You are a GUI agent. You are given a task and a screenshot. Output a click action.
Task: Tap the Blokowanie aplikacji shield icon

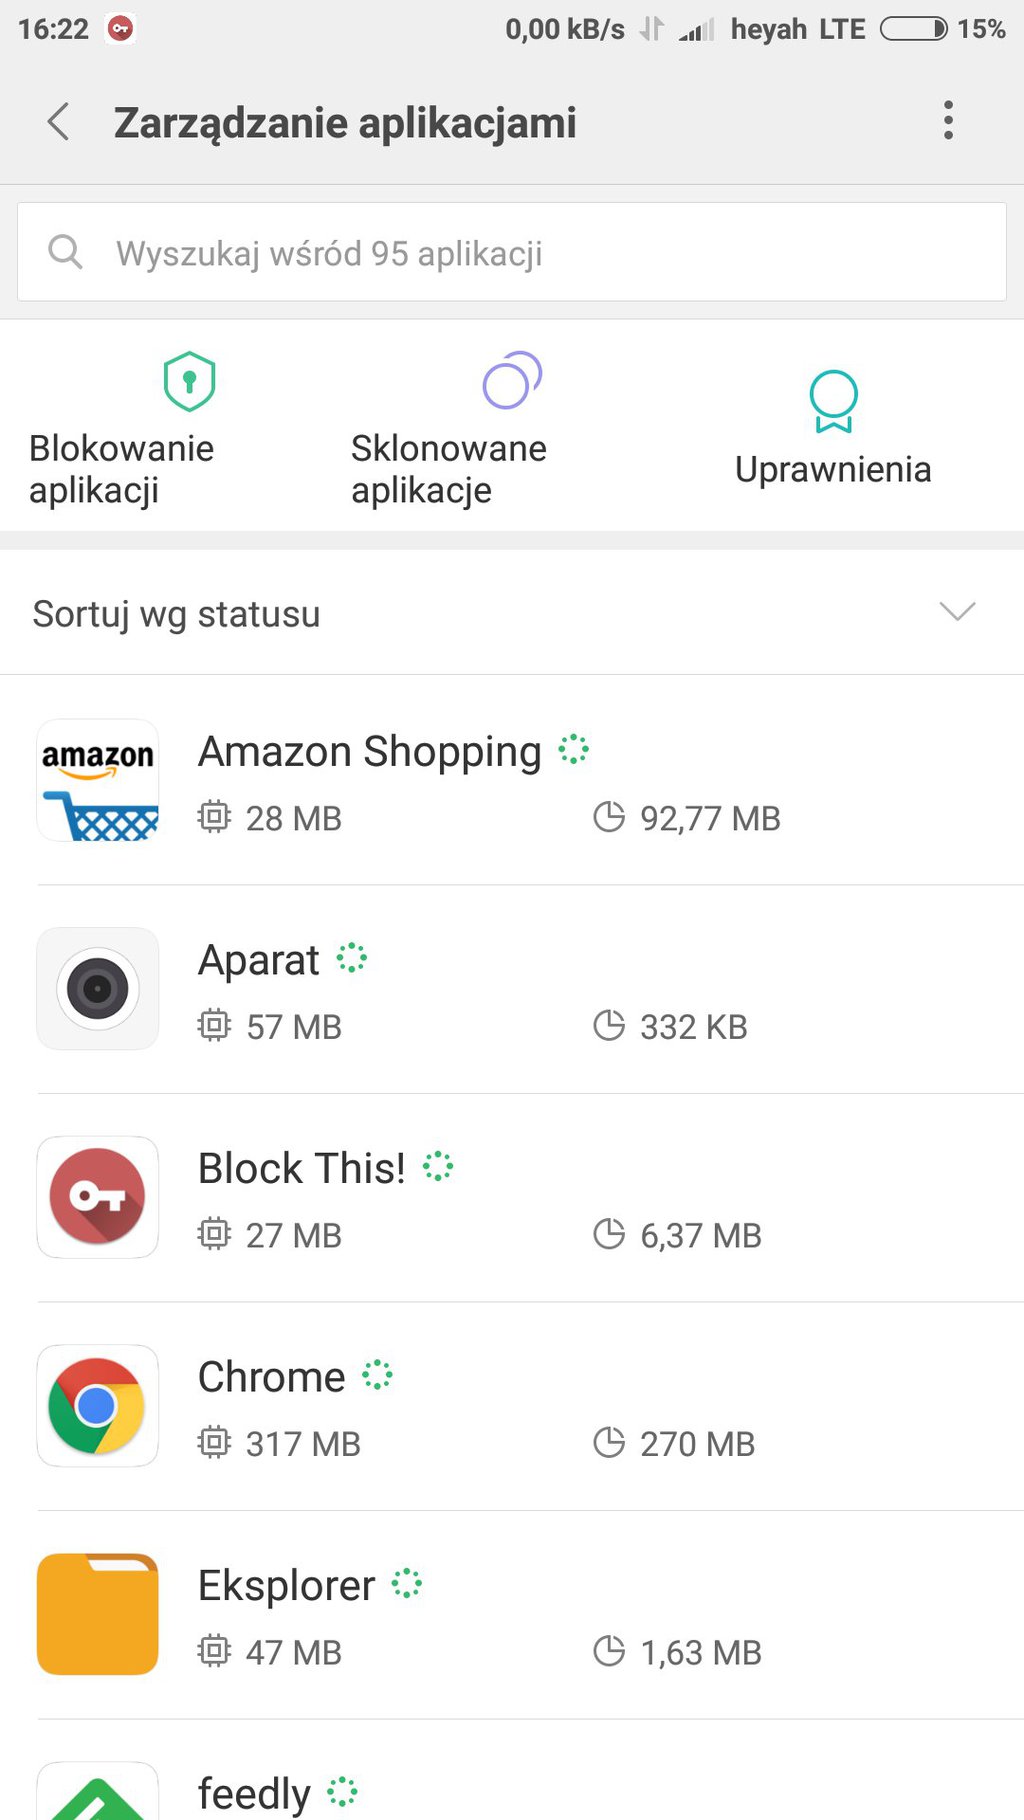coord(189,381)
